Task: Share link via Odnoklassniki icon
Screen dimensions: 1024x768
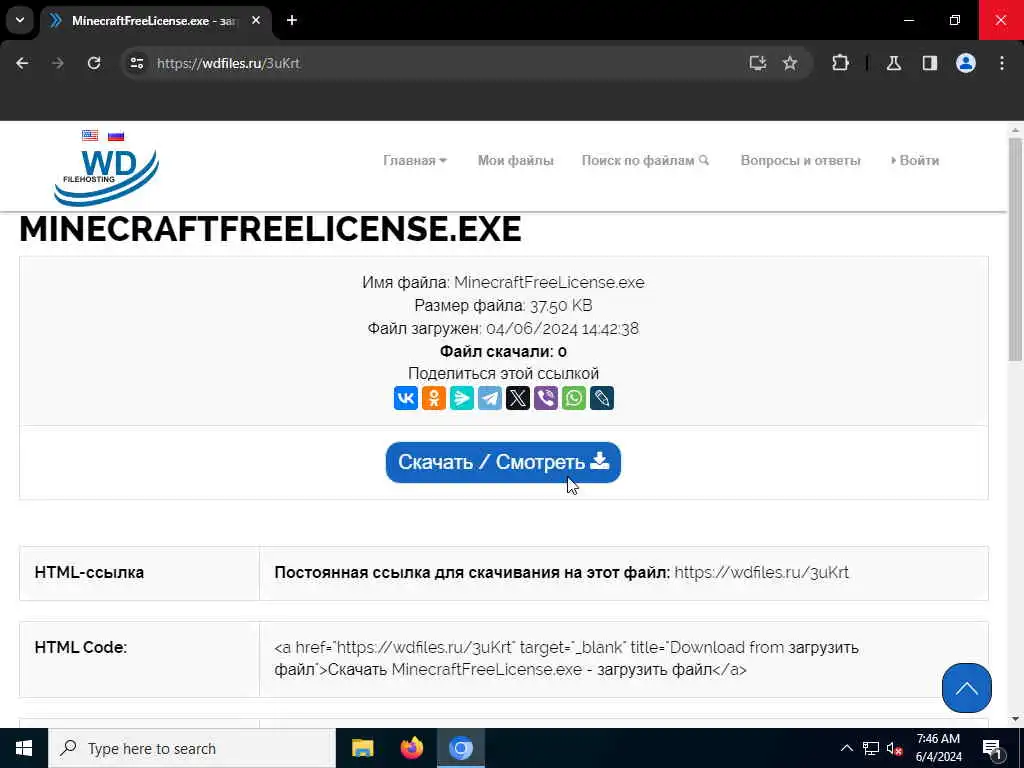Action: pyautogui.click(x=434, y=398)
